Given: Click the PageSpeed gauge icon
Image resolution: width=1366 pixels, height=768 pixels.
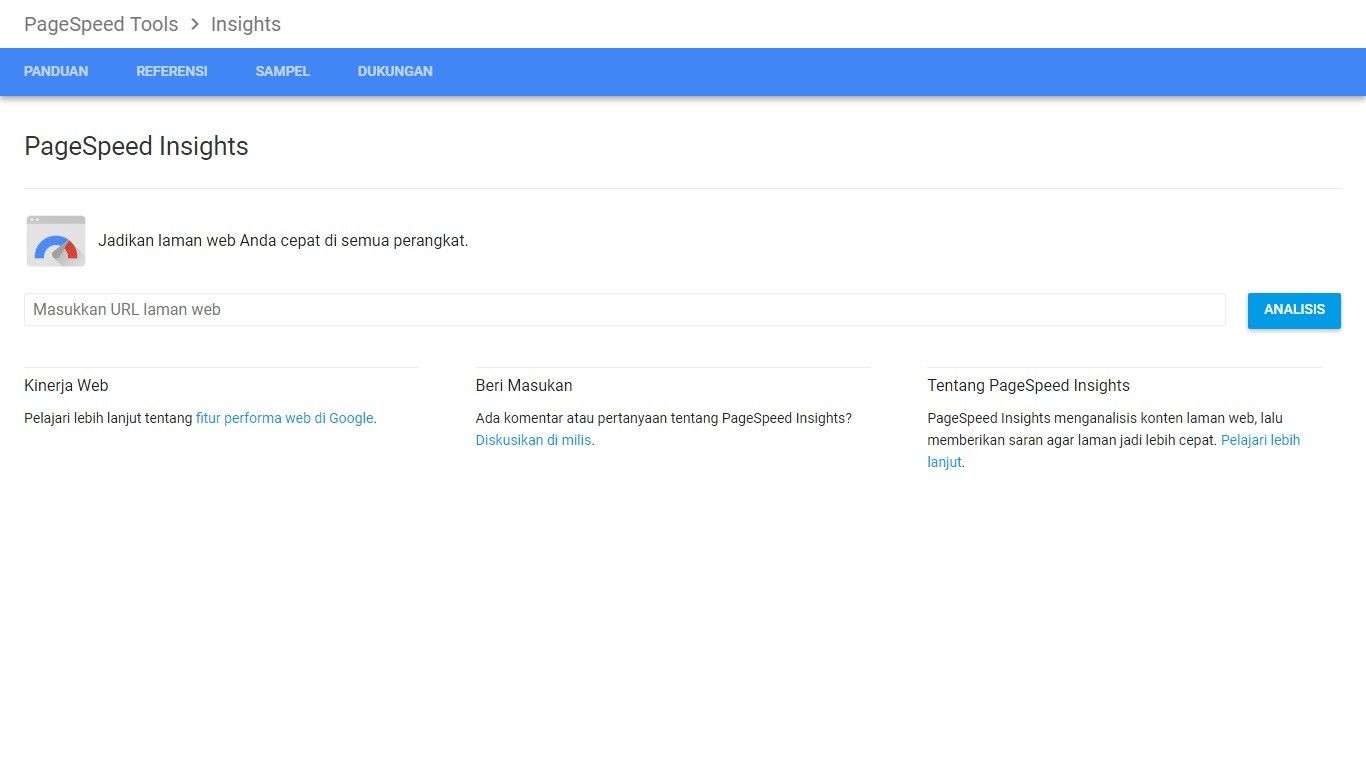Looking at the screenshot, I should tap(56, 241).
